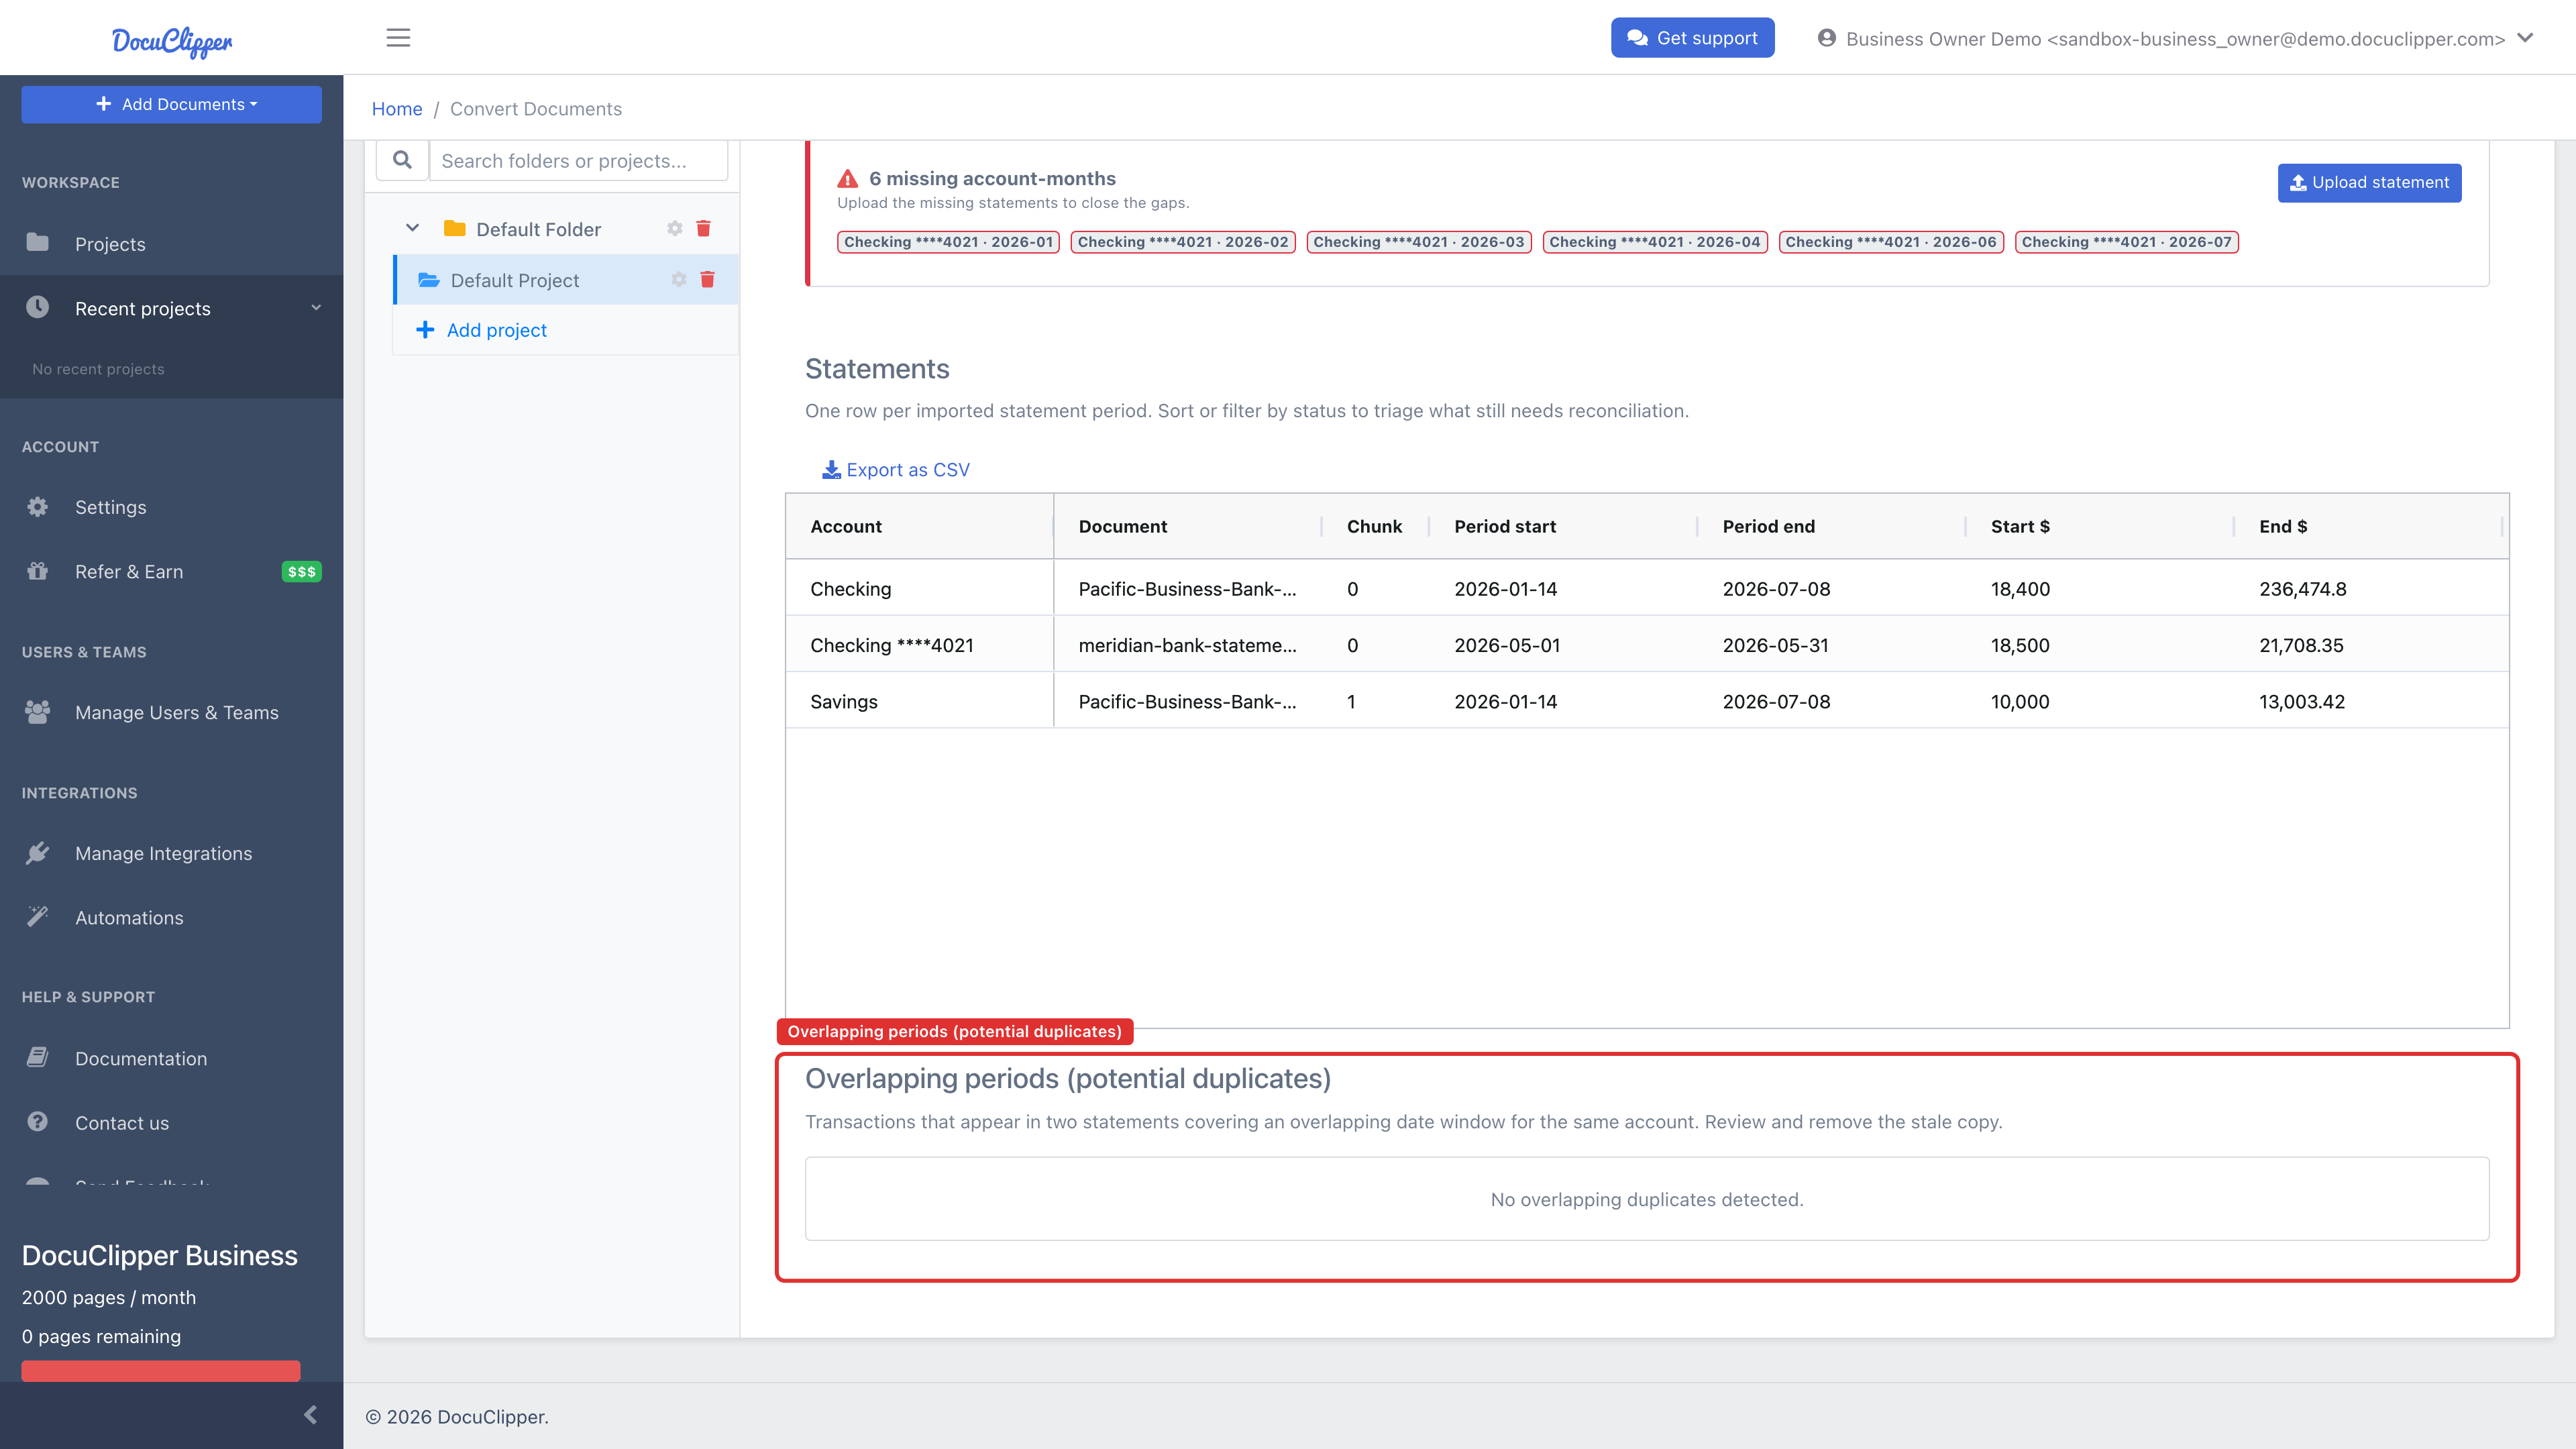
Task: Open Projects in the sidebar
Action: (110, 244)
